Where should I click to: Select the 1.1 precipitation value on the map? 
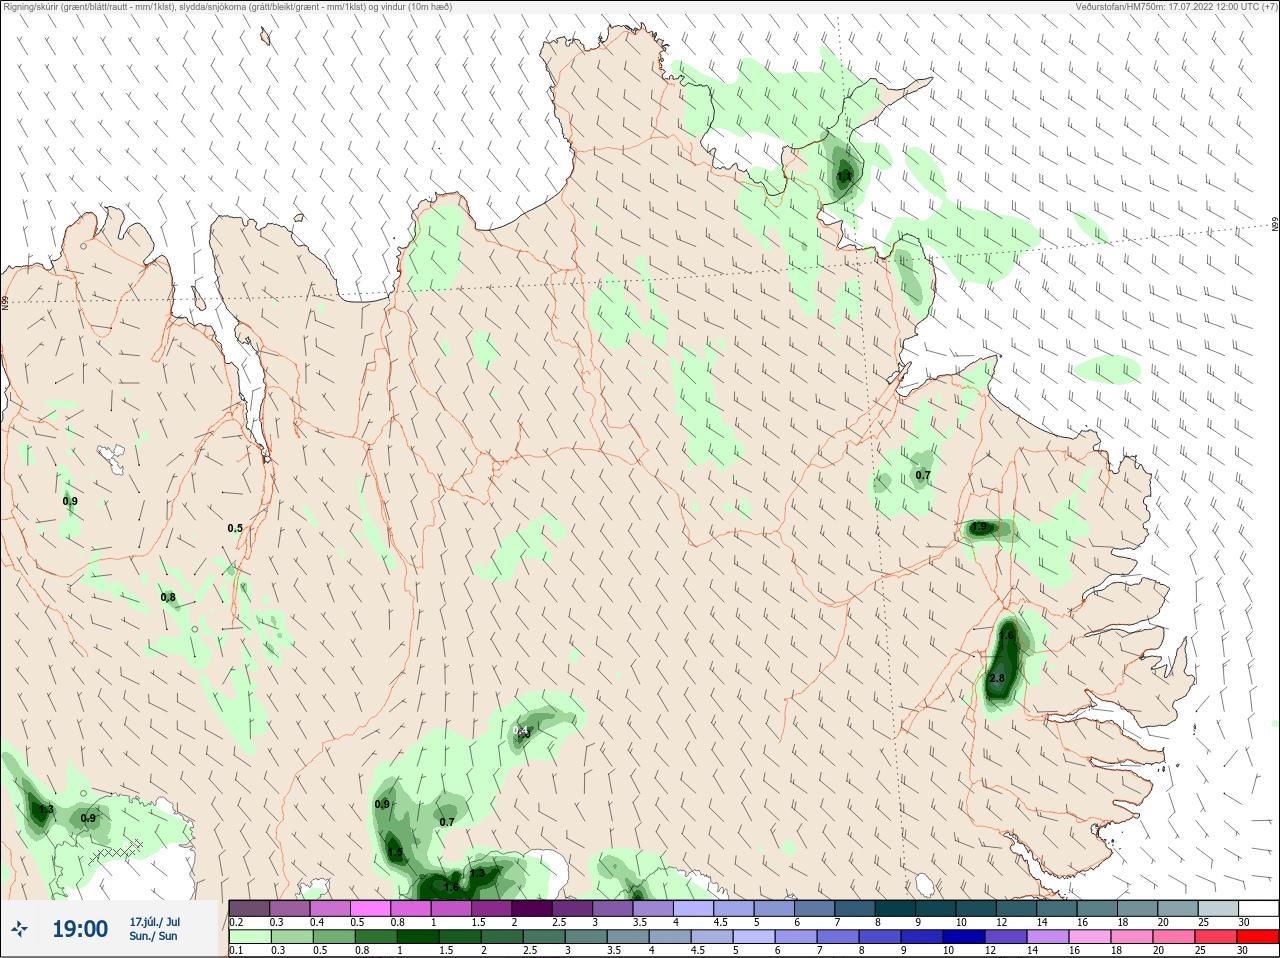844,176
